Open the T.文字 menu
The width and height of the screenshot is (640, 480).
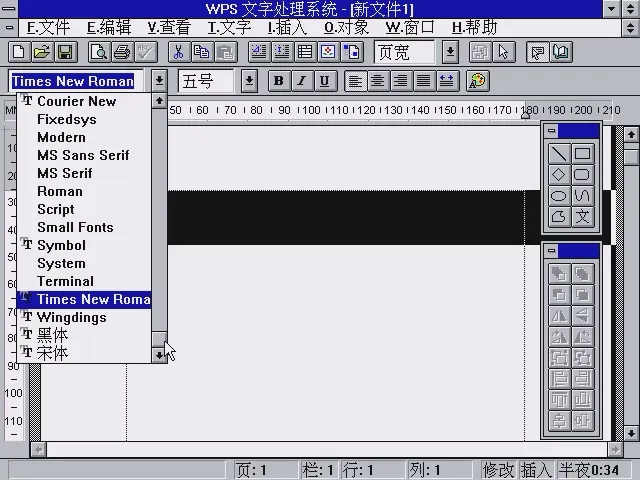(x=229, y=28)
